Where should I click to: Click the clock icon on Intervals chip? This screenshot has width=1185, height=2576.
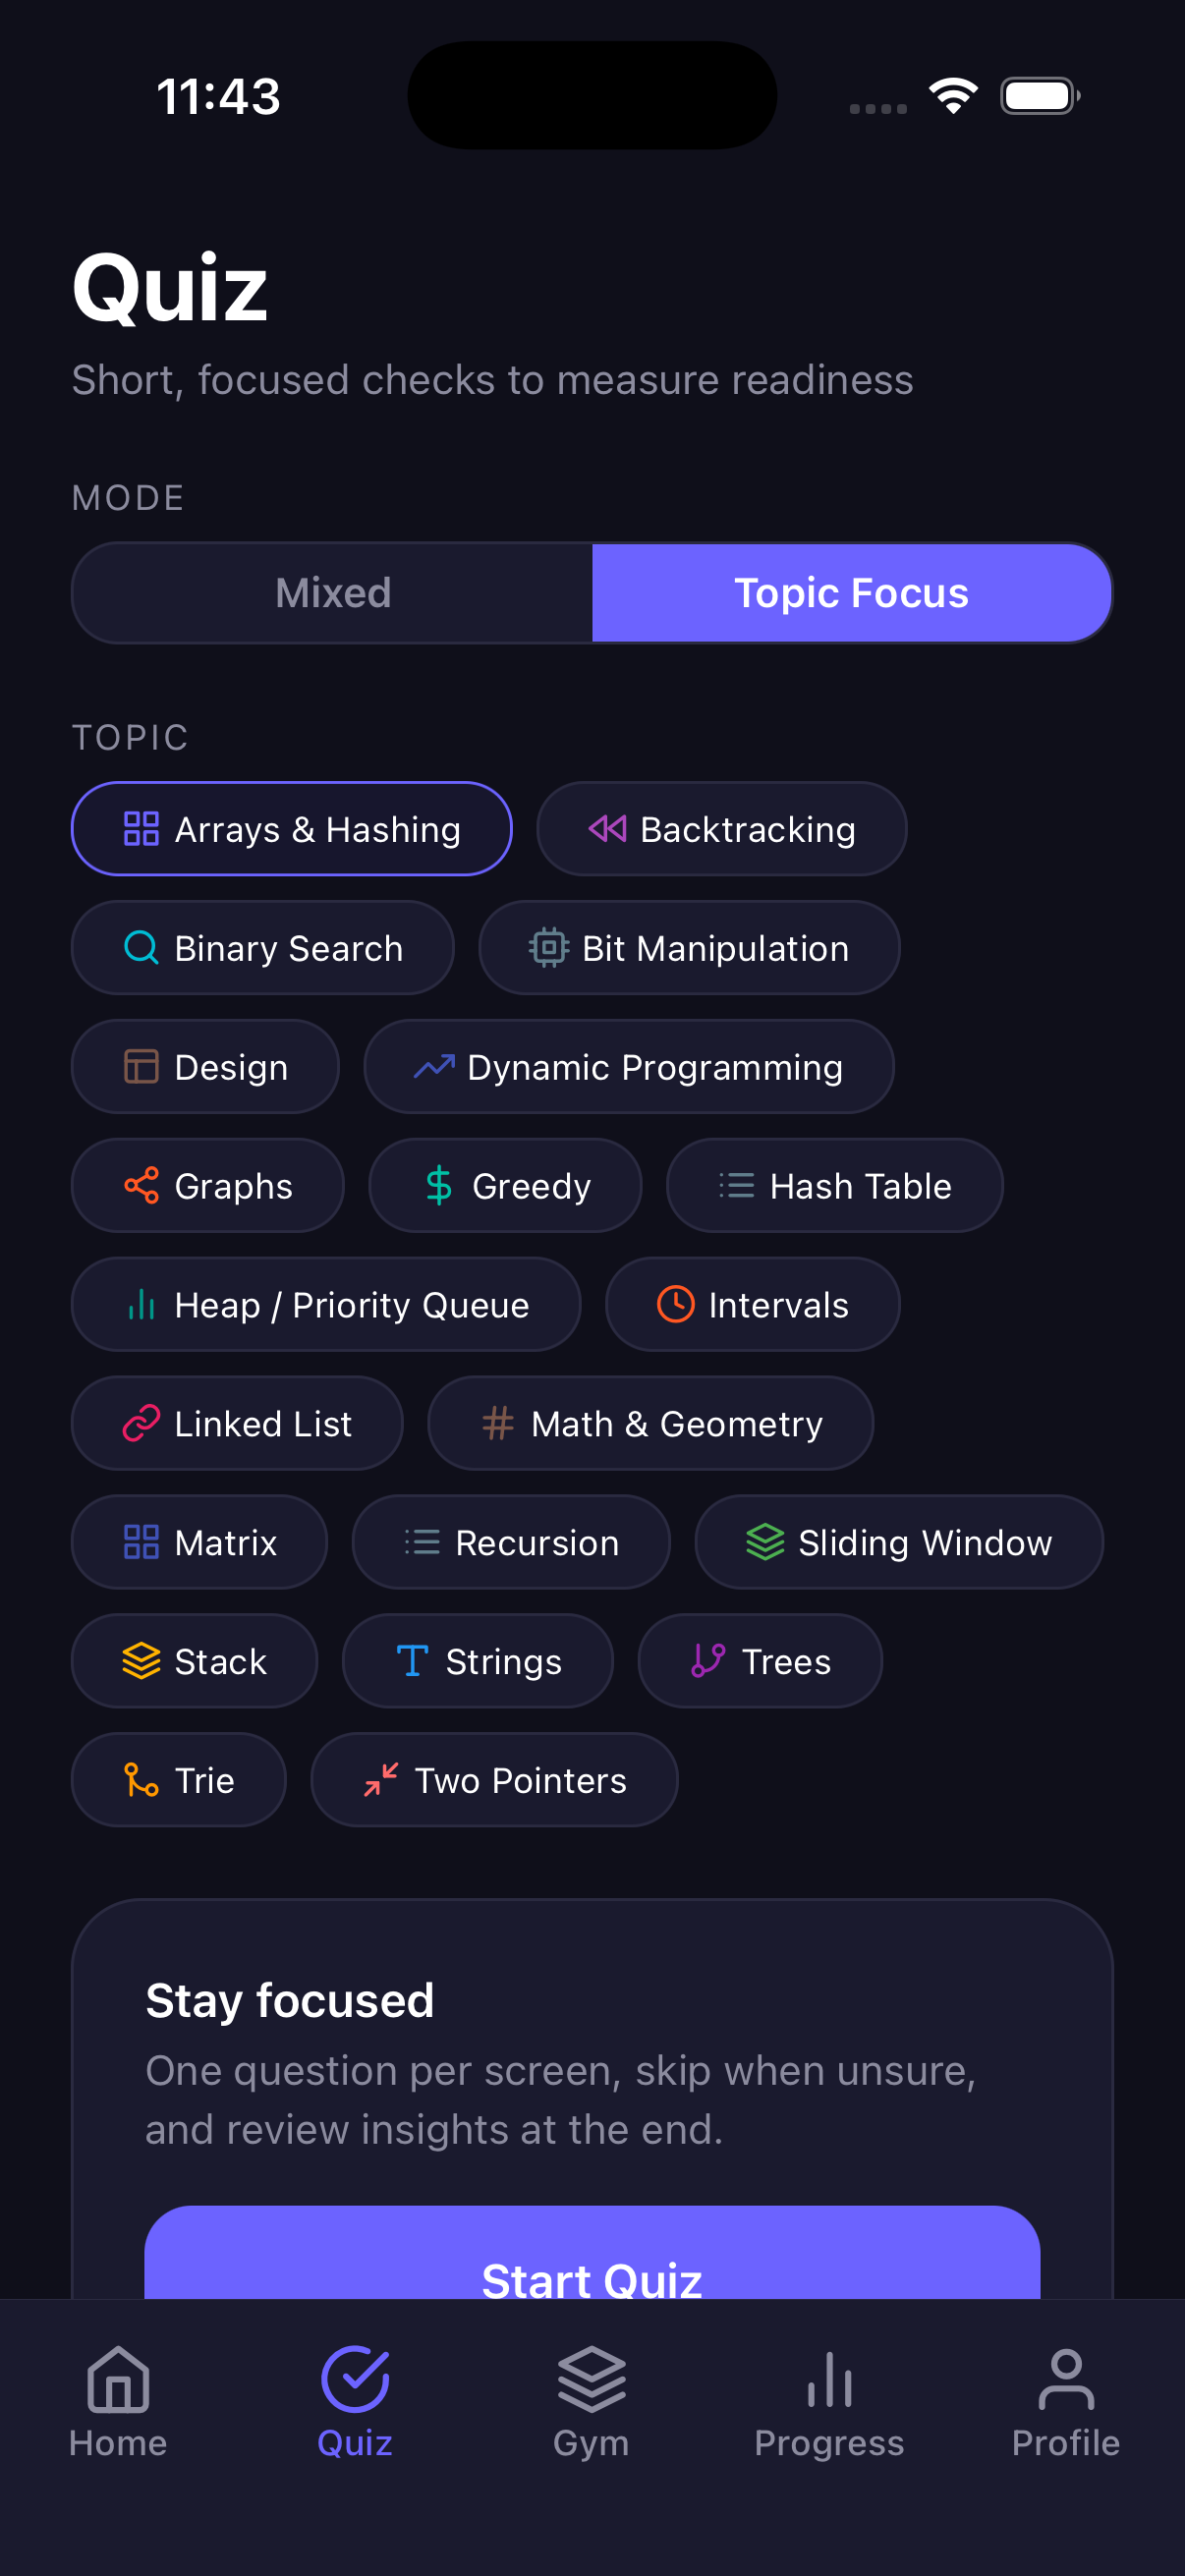tap(675, 1304)
